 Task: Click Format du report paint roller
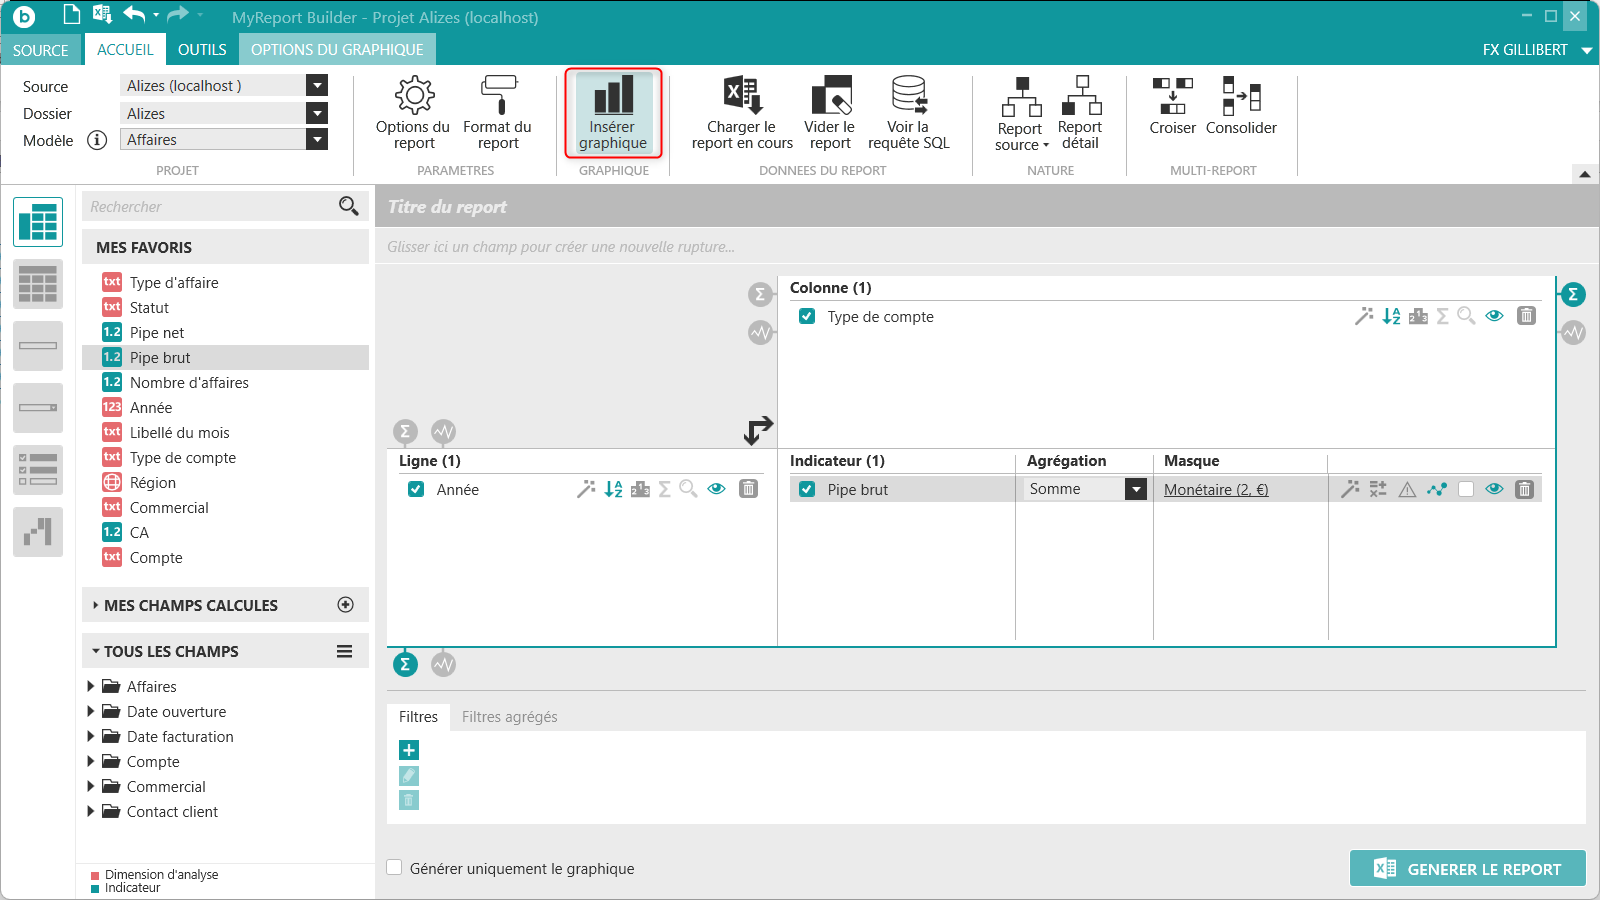coord(498,97)
